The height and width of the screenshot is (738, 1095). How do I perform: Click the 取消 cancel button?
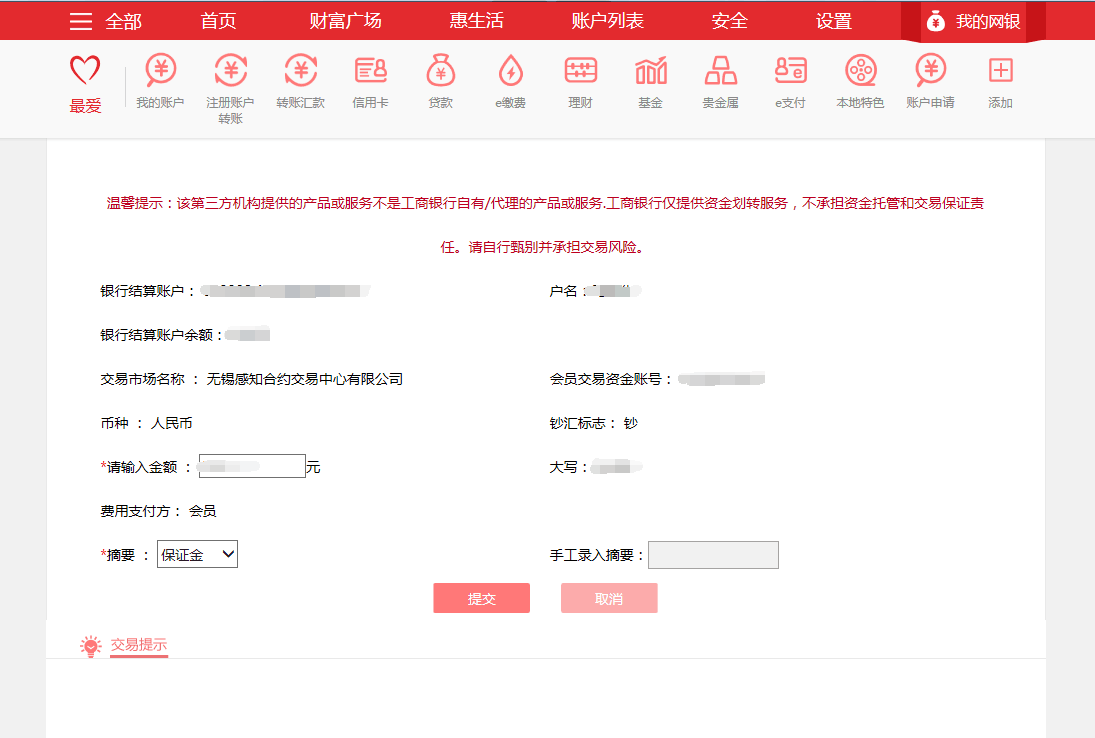pos(609,598)
